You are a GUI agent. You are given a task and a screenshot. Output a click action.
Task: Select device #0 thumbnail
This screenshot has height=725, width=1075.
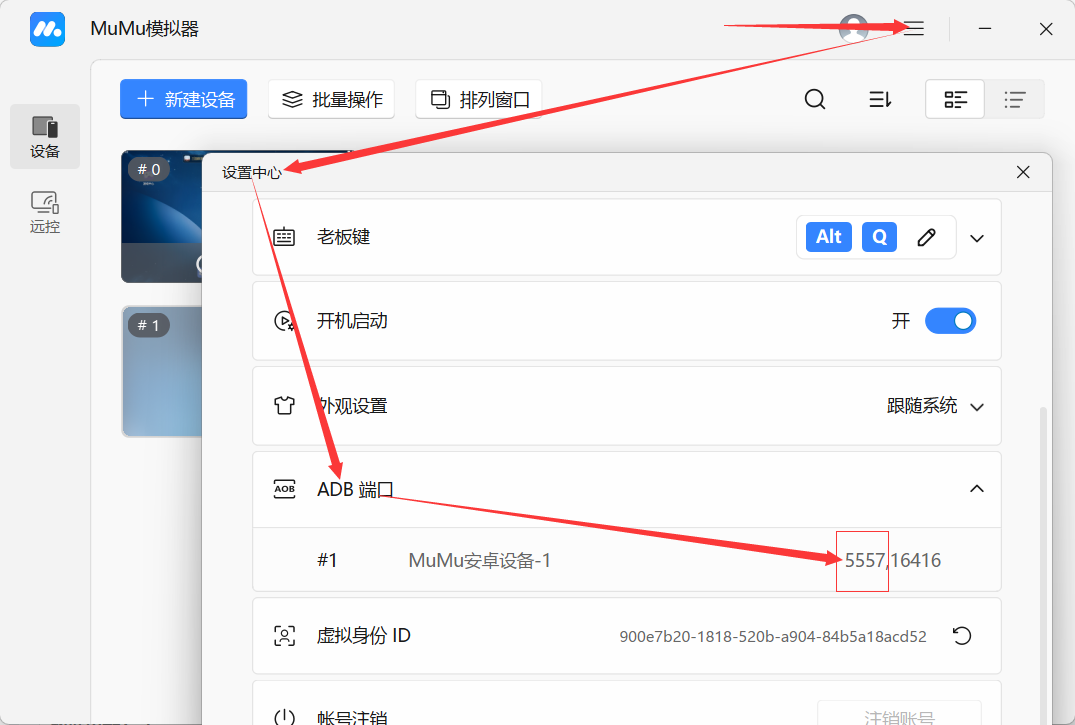pyautogui.click(x=162, y=217)
